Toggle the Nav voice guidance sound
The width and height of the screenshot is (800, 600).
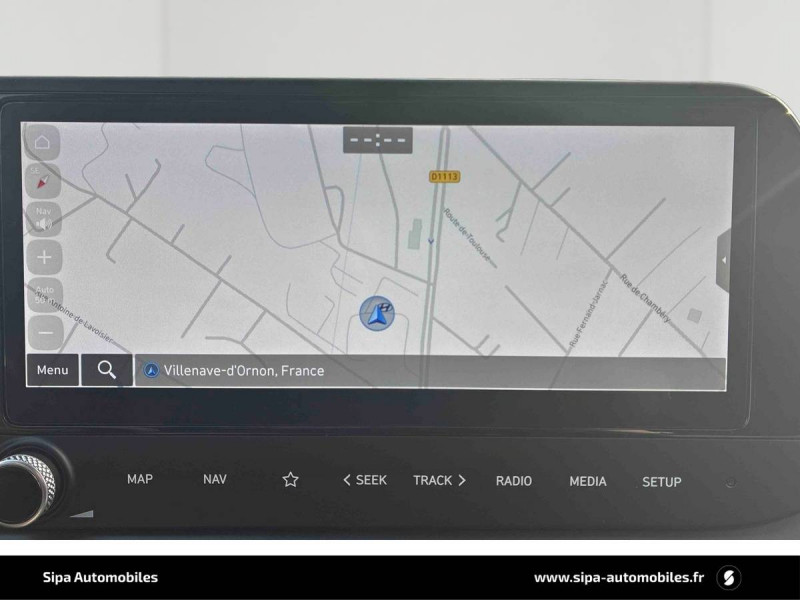pos(43,218)
